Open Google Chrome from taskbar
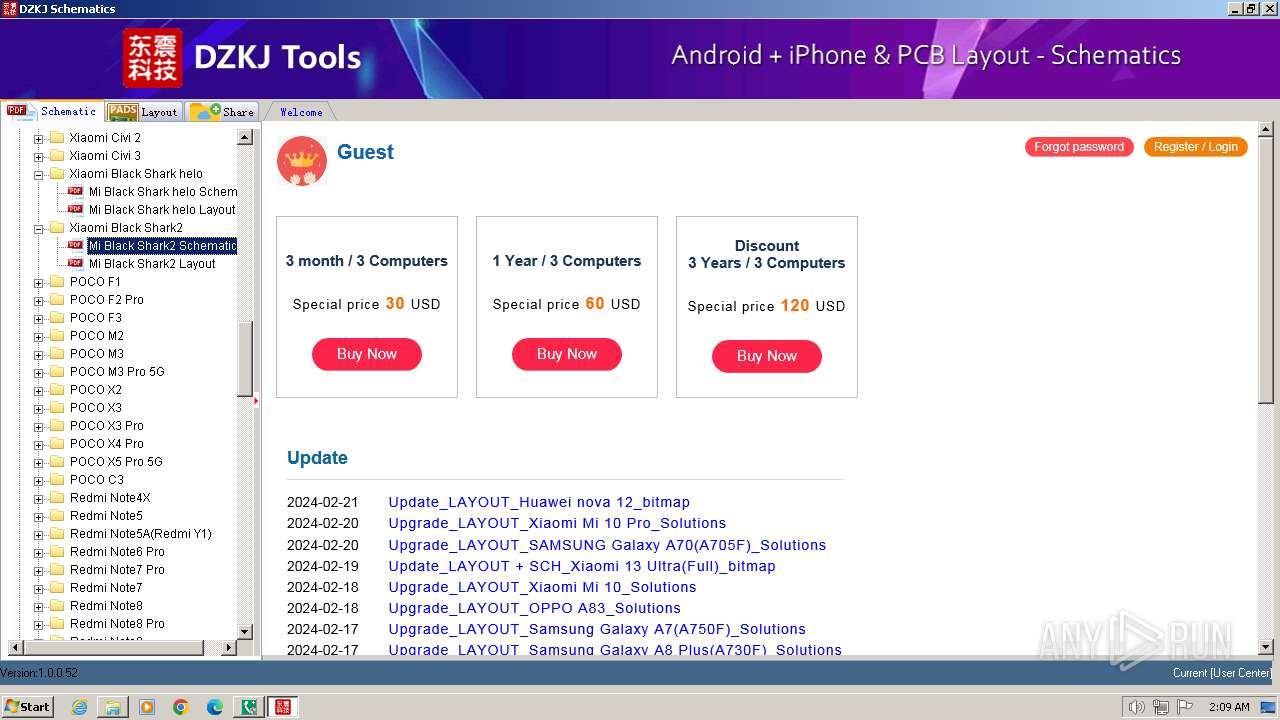The image size is (1280, 720). pos(181,707)
